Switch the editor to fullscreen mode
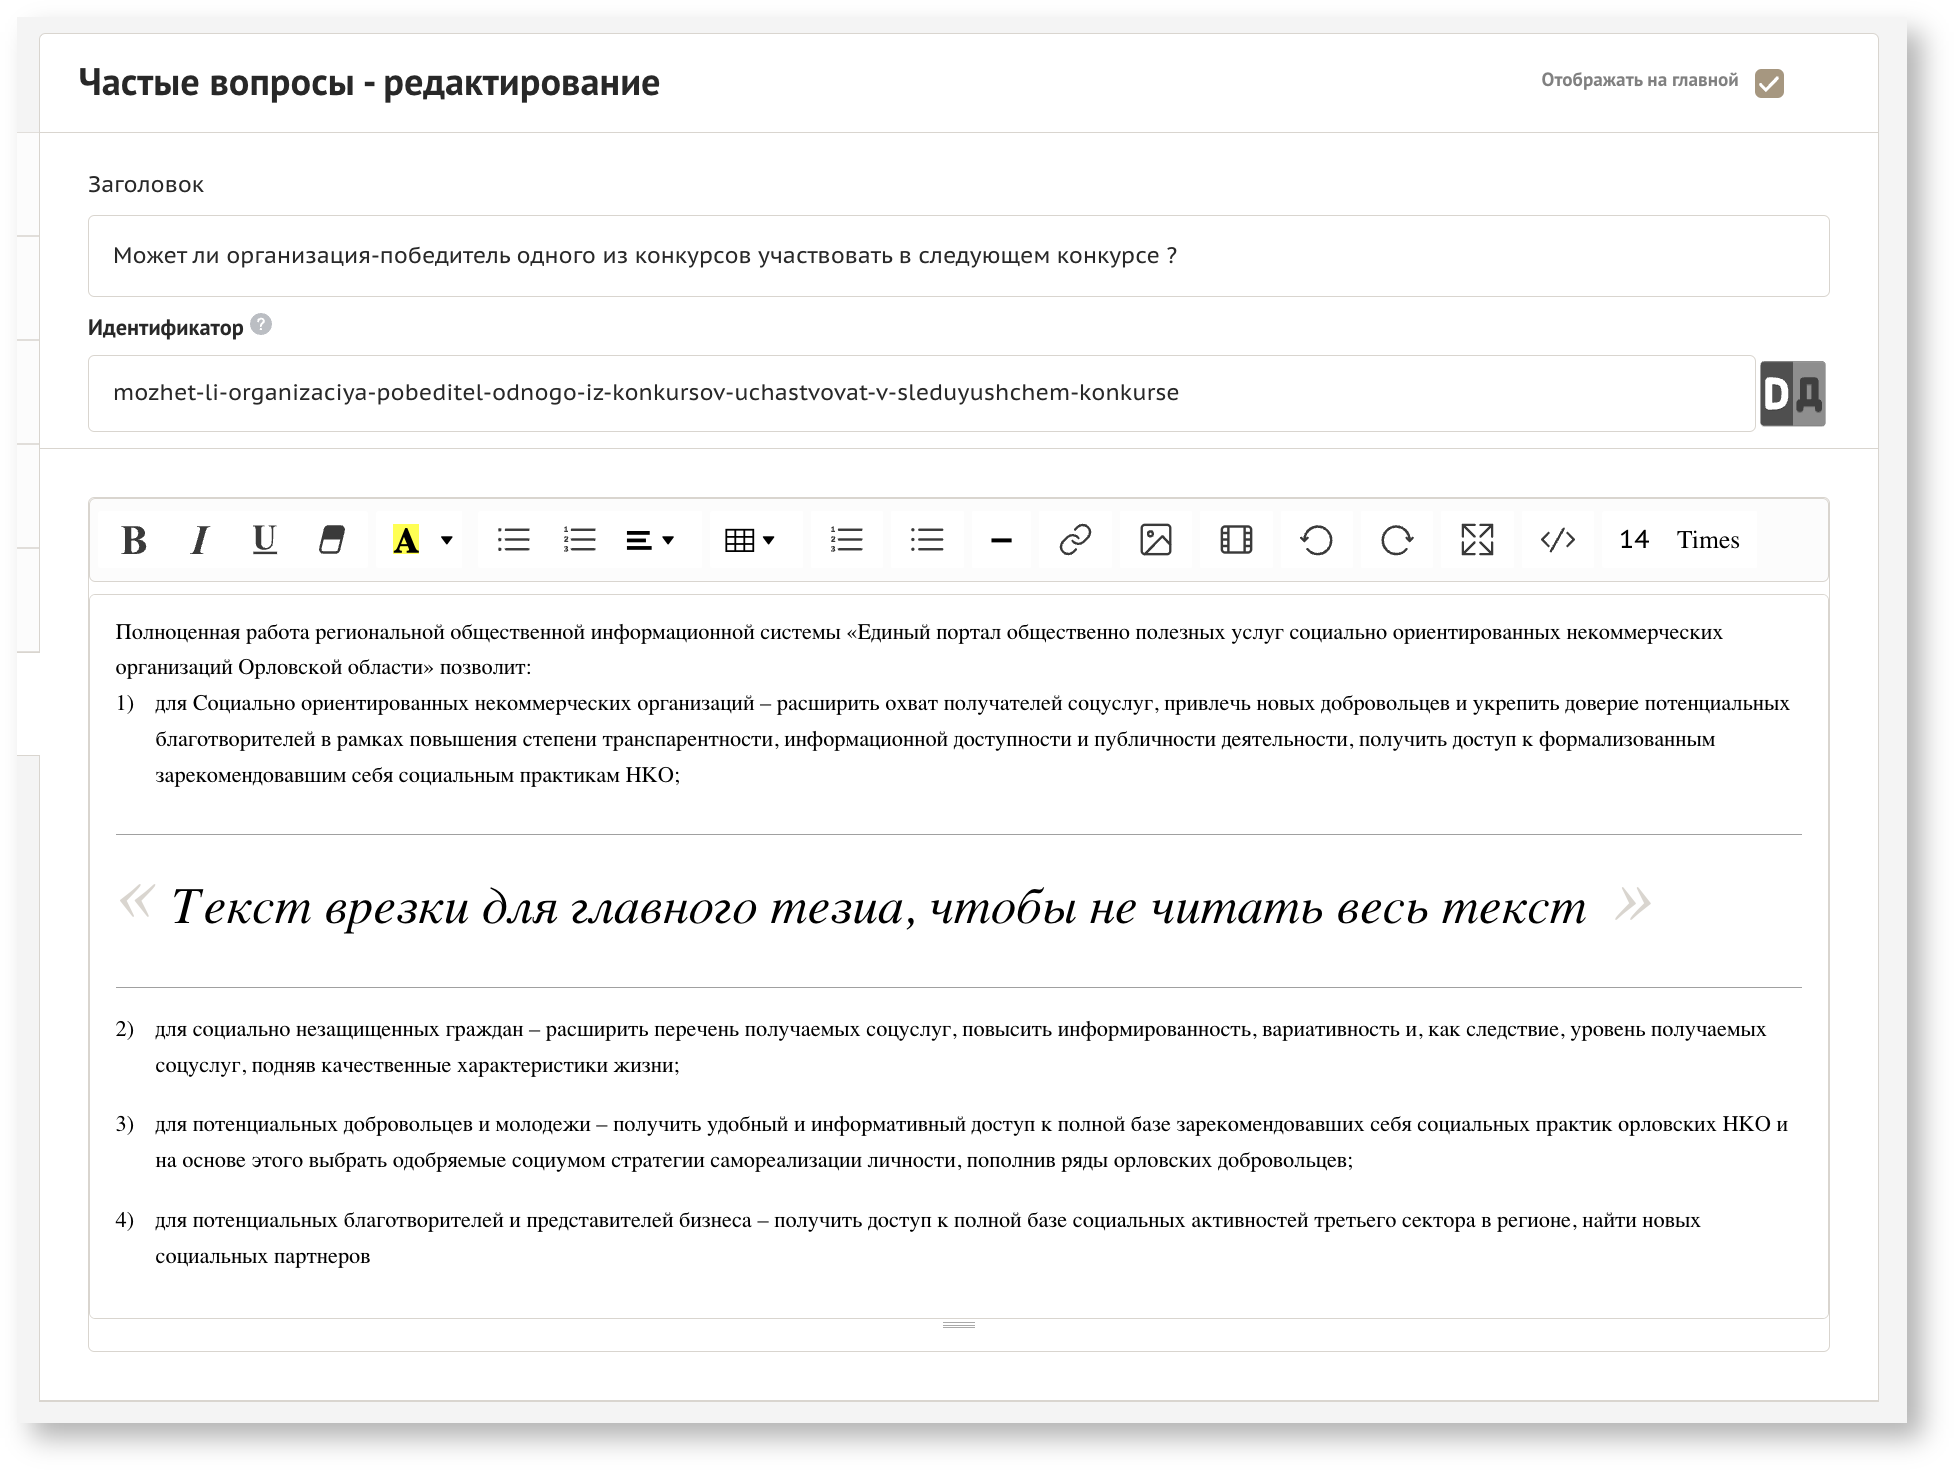1955x1471 pixels. coord(1477,540)
